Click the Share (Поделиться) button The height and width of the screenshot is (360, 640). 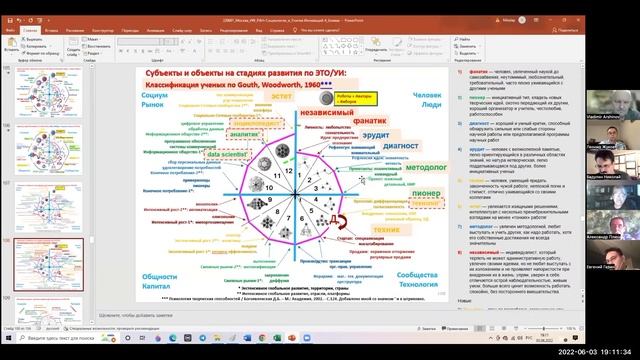pos(565,30)
